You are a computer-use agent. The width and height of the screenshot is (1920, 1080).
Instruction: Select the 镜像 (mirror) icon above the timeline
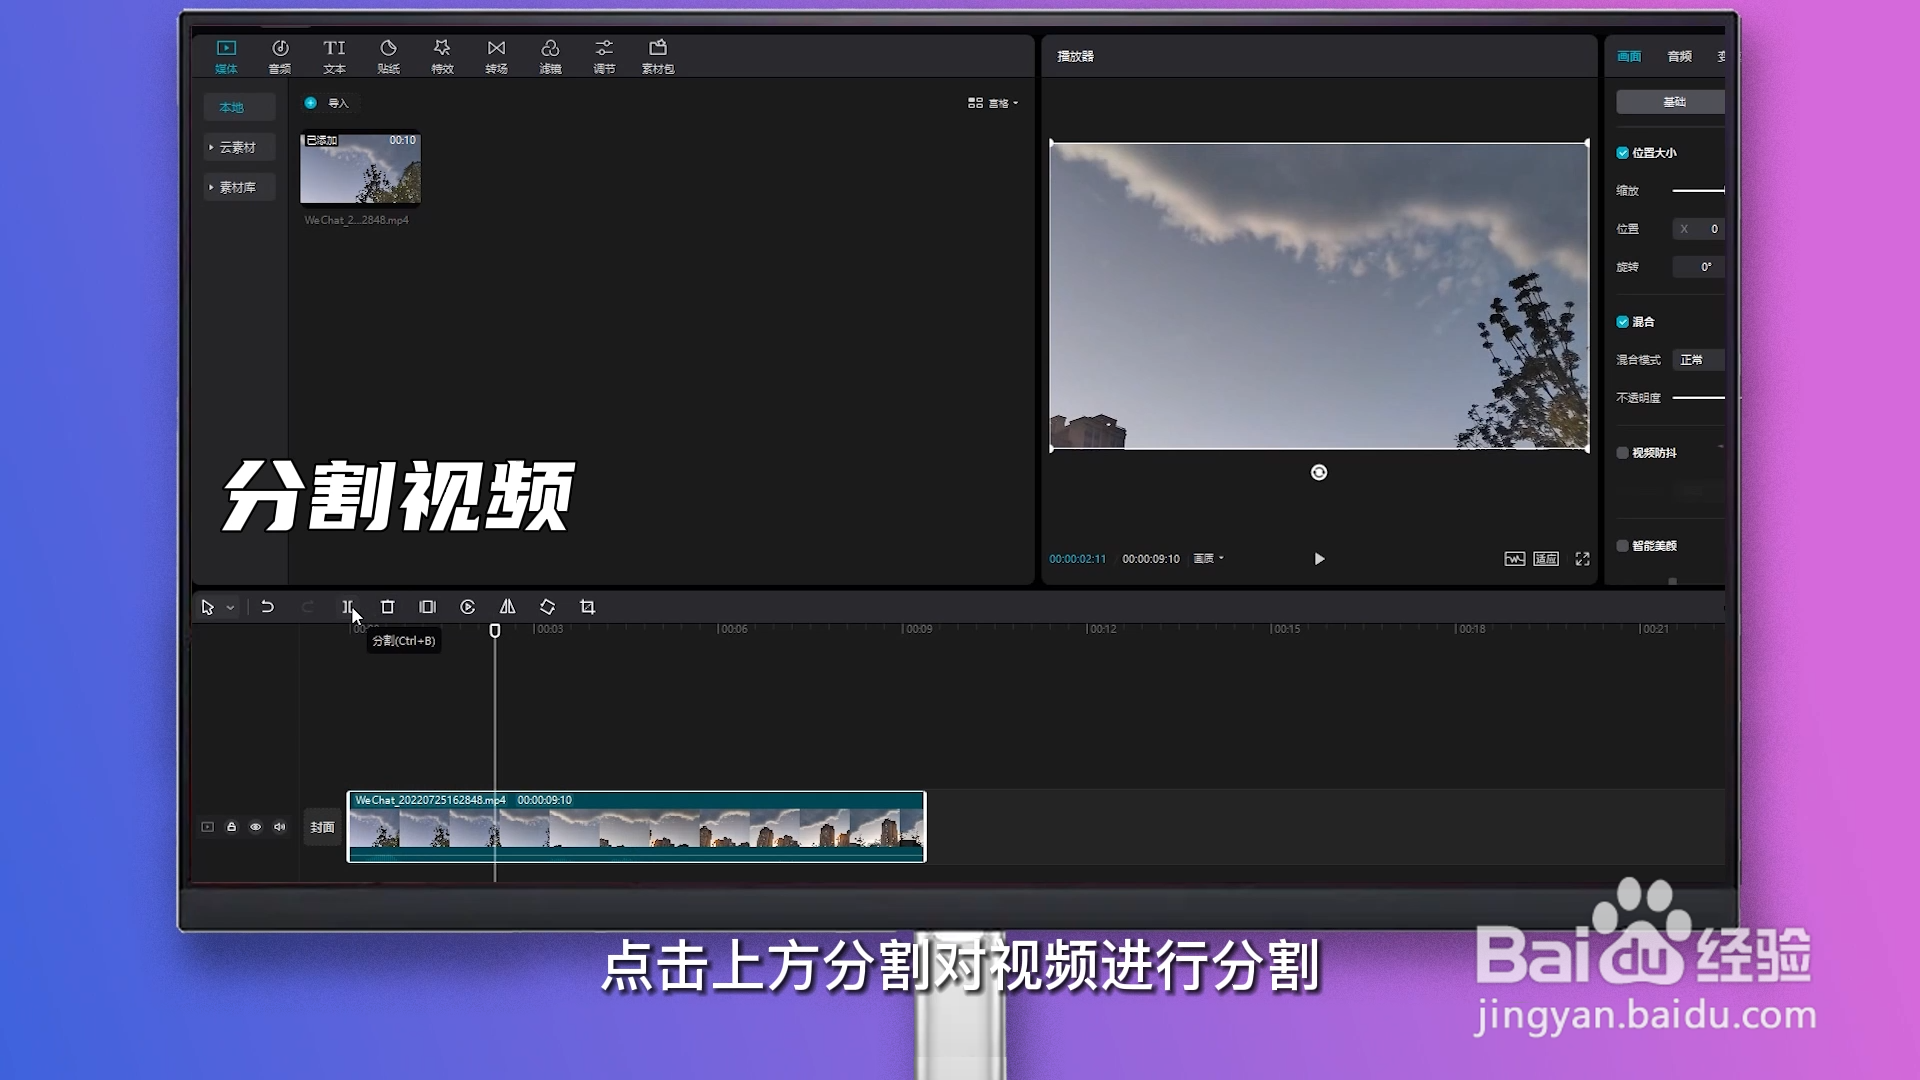coord(507,607)
